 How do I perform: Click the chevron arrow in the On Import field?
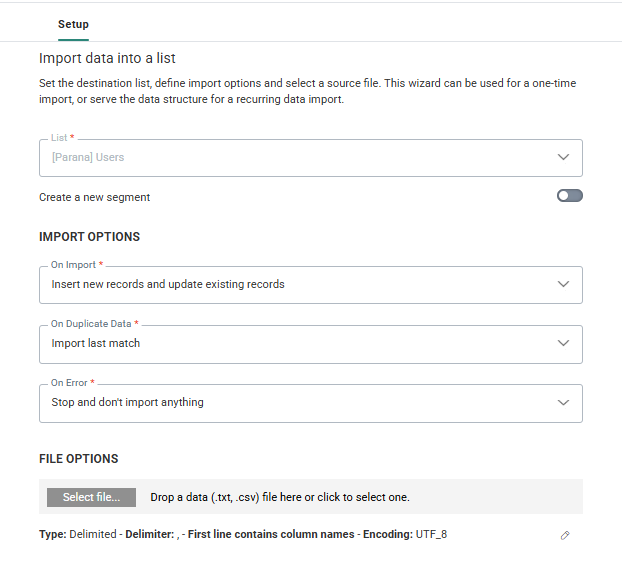tap(563, 284)
